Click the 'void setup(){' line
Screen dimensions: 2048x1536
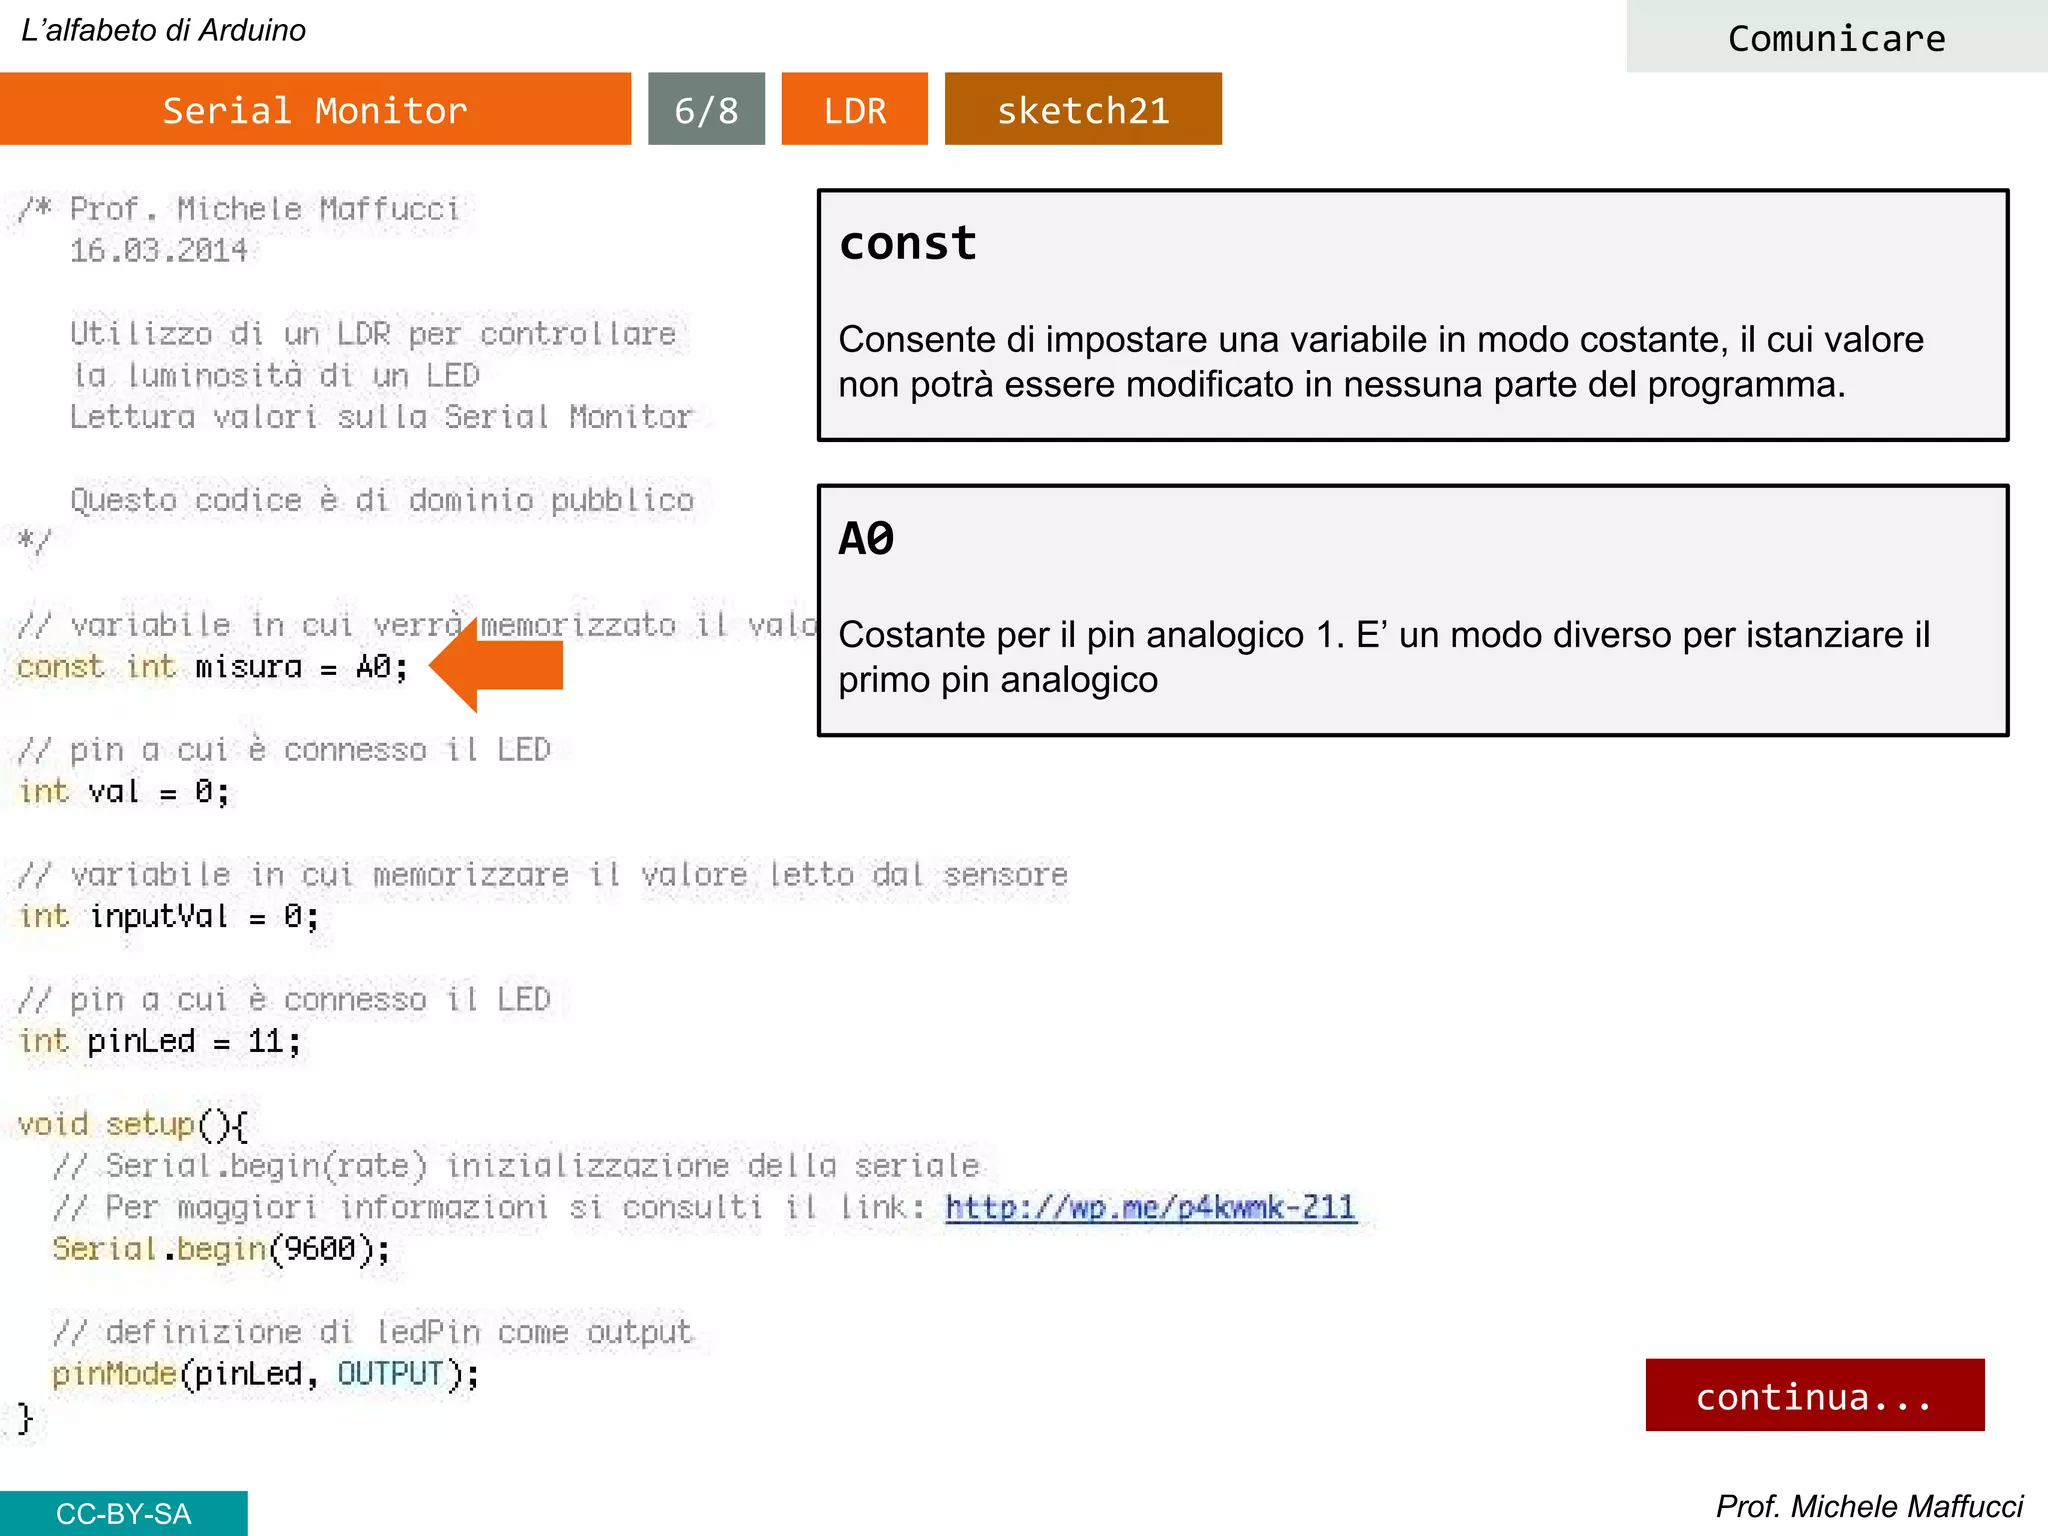132,1125
